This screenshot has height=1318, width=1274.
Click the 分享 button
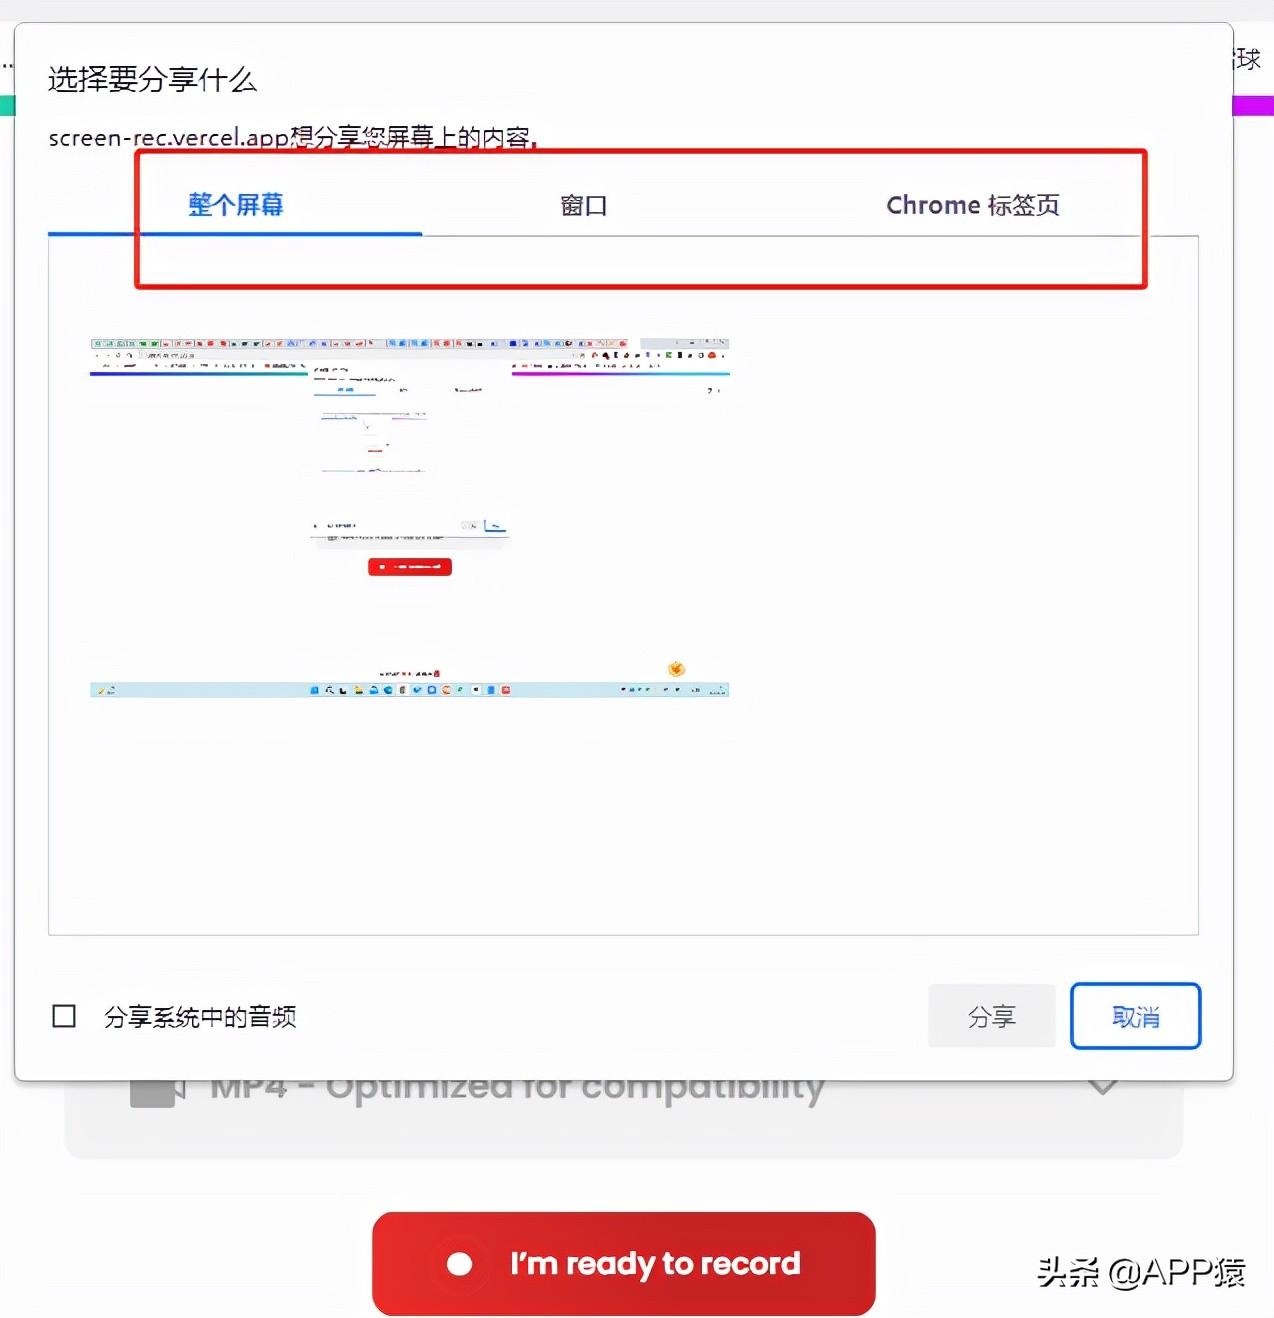click(x=991, y=1016)
